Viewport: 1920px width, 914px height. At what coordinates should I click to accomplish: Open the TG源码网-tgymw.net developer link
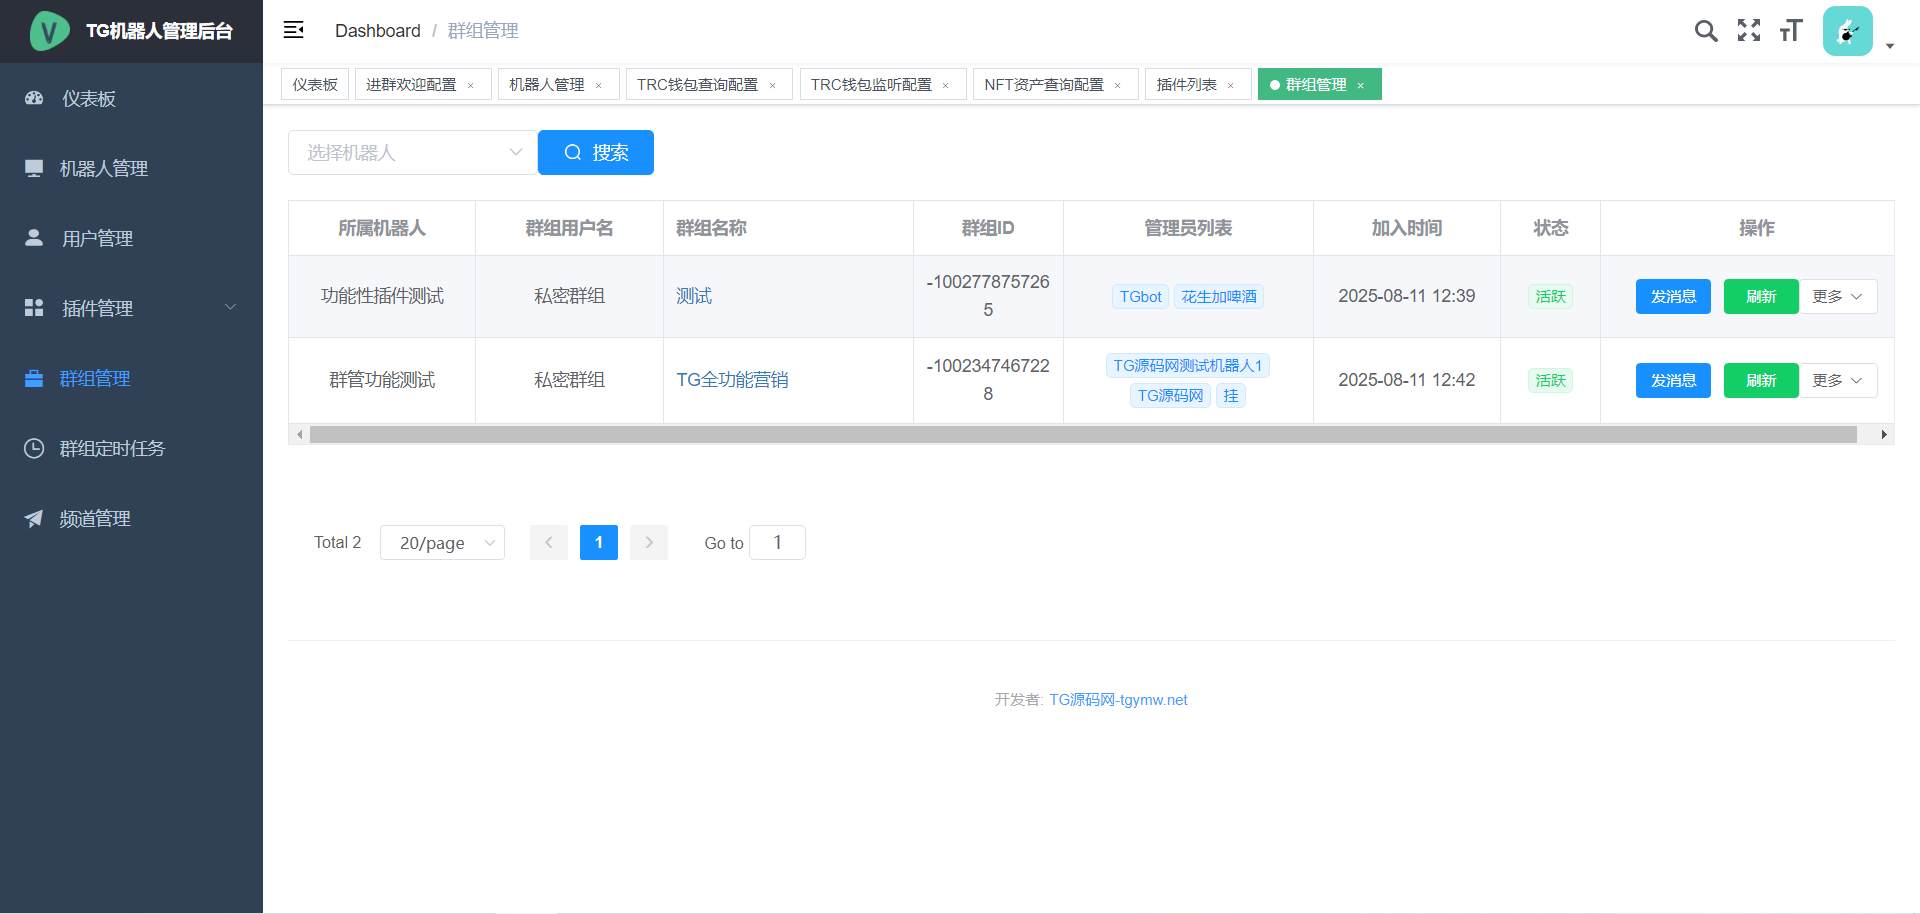point(1118,700)
